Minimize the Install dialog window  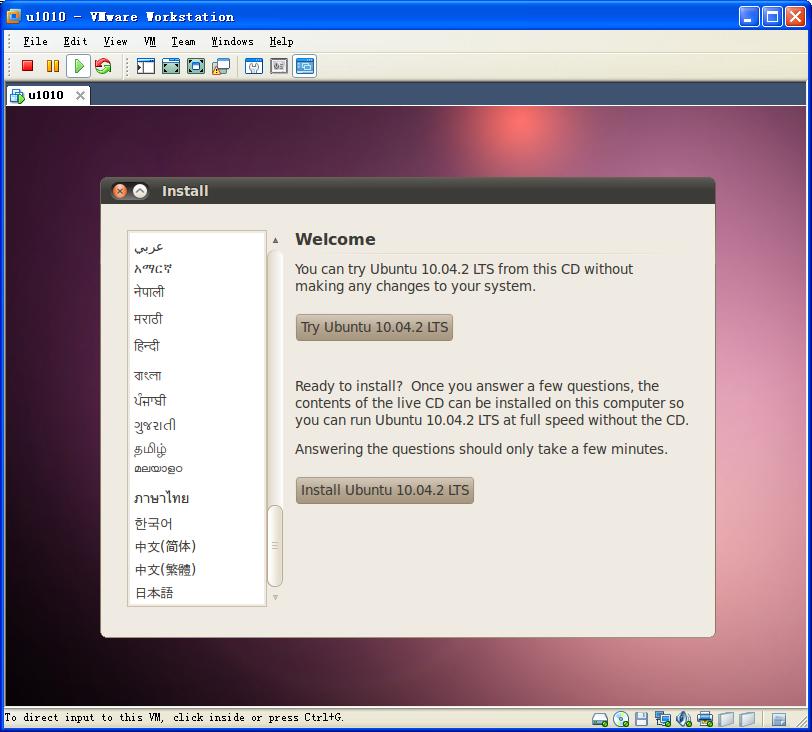(x=140, y=191)
